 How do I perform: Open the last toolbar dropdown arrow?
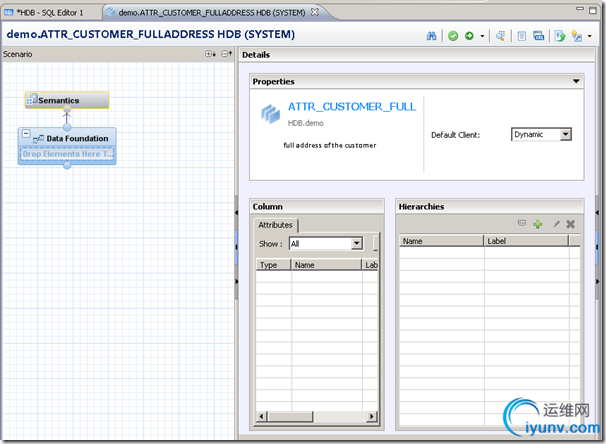point(589,36)
